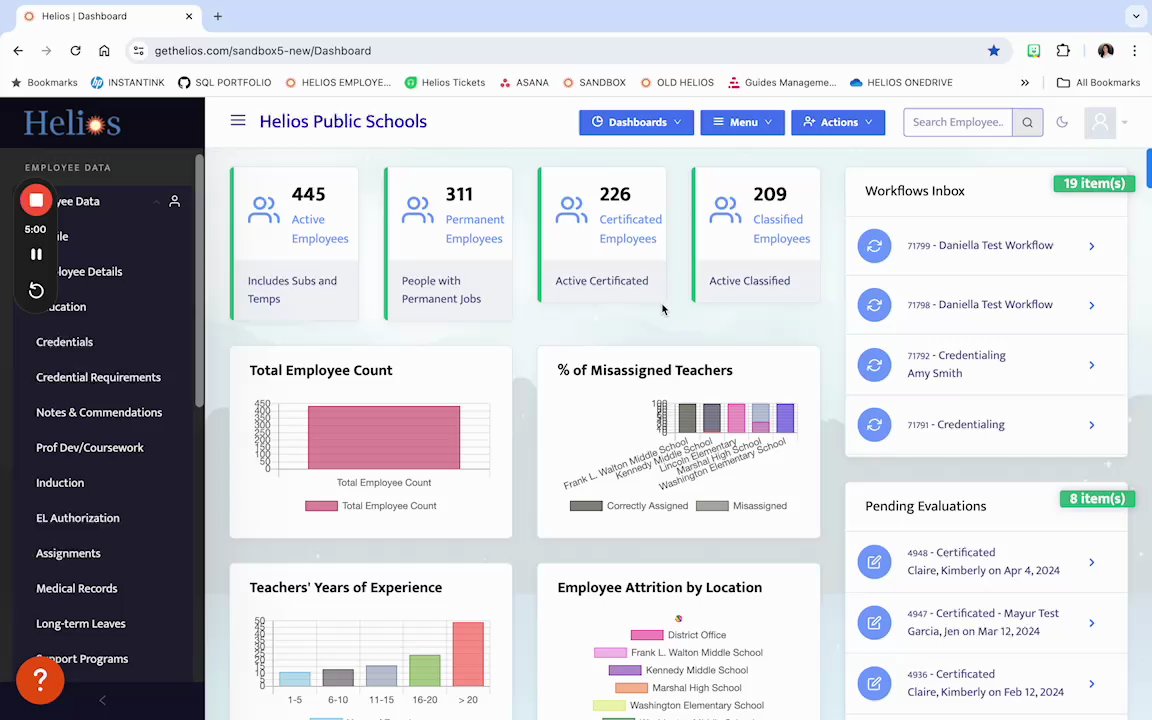The width and height of the screenshot is (1152, 720).
Task: Click the green extension icon in toolbar
Action: 1034,51
